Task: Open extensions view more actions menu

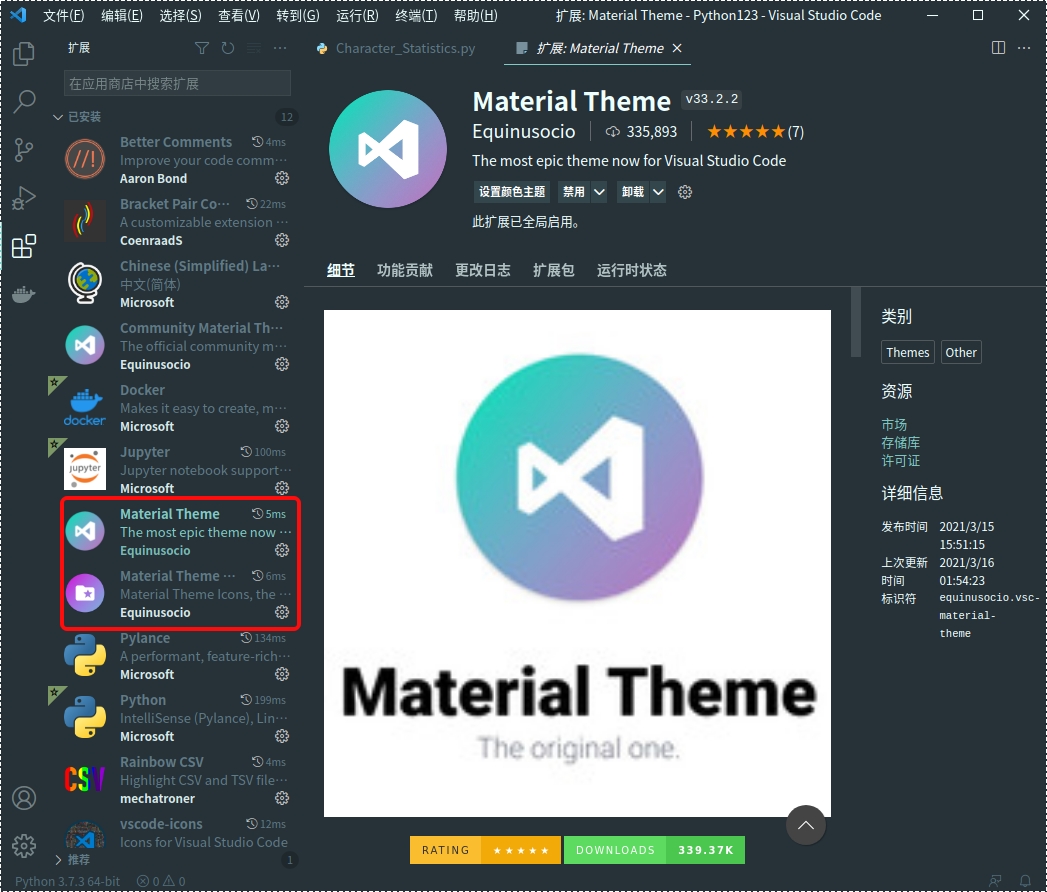Action: (x=280, y=48)
